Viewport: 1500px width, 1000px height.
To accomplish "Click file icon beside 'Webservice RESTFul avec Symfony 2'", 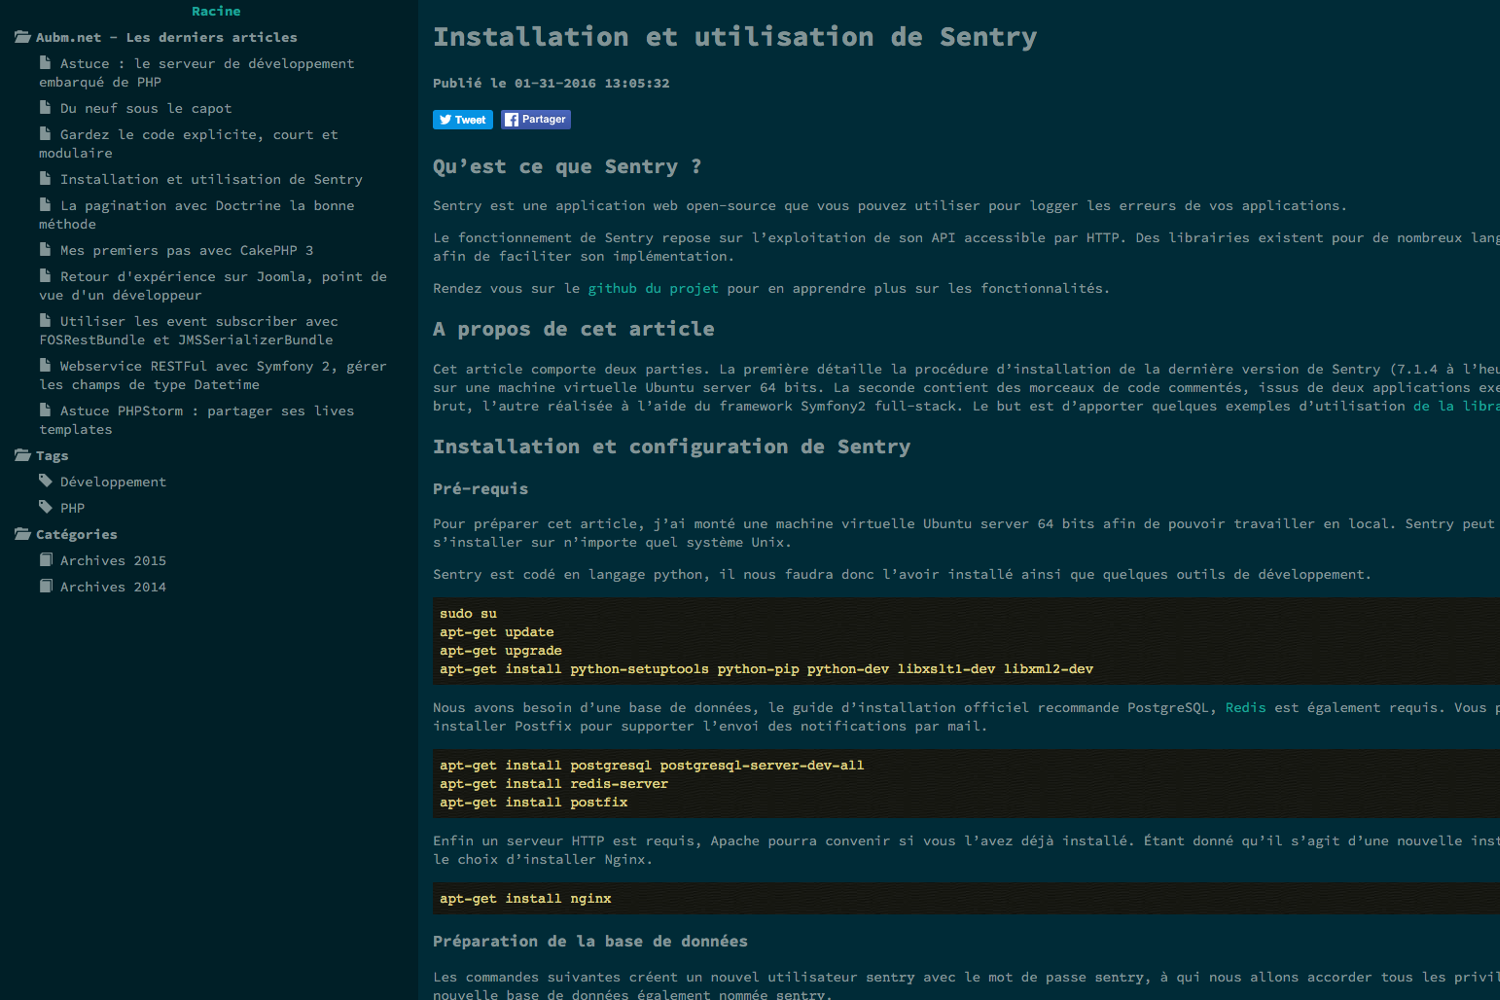I will [x=45, y=365].
